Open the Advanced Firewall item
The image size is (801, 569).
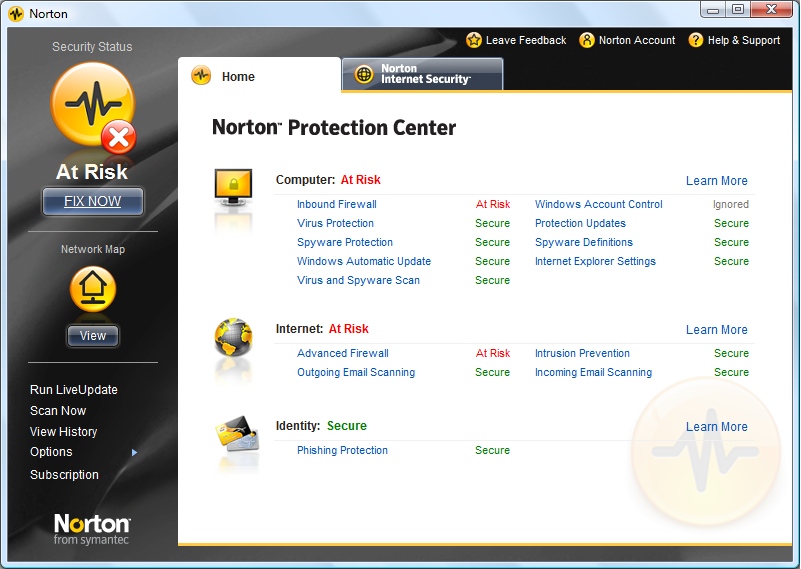343,353
